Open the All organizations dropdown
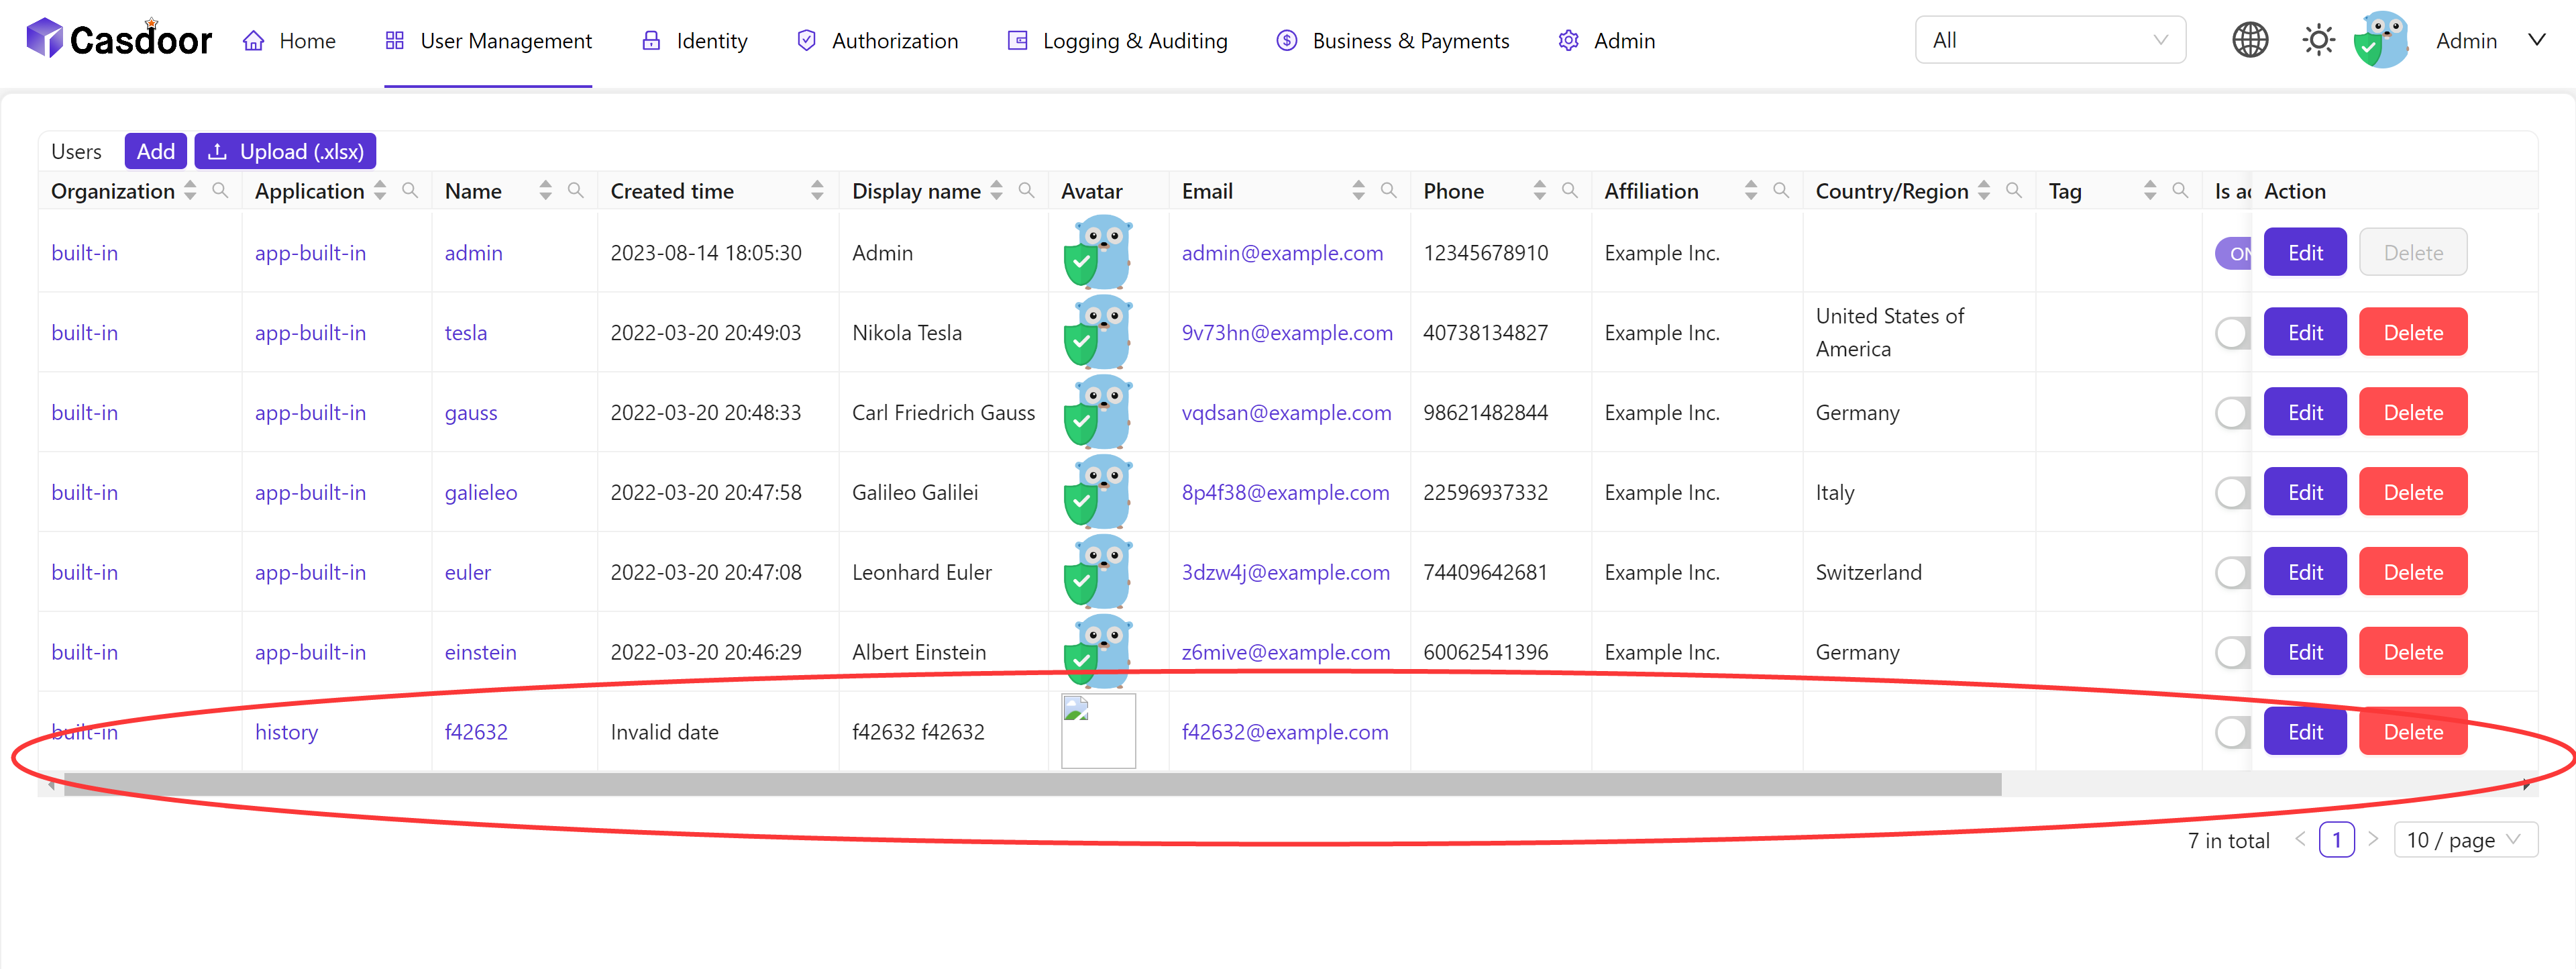The image size is (2576, 969). point(2050,39)
